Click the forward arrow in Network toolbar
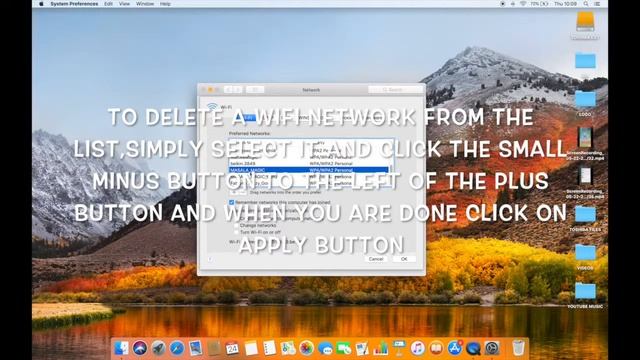The height and width of the screenshot is (360, 640). [238, 89]
